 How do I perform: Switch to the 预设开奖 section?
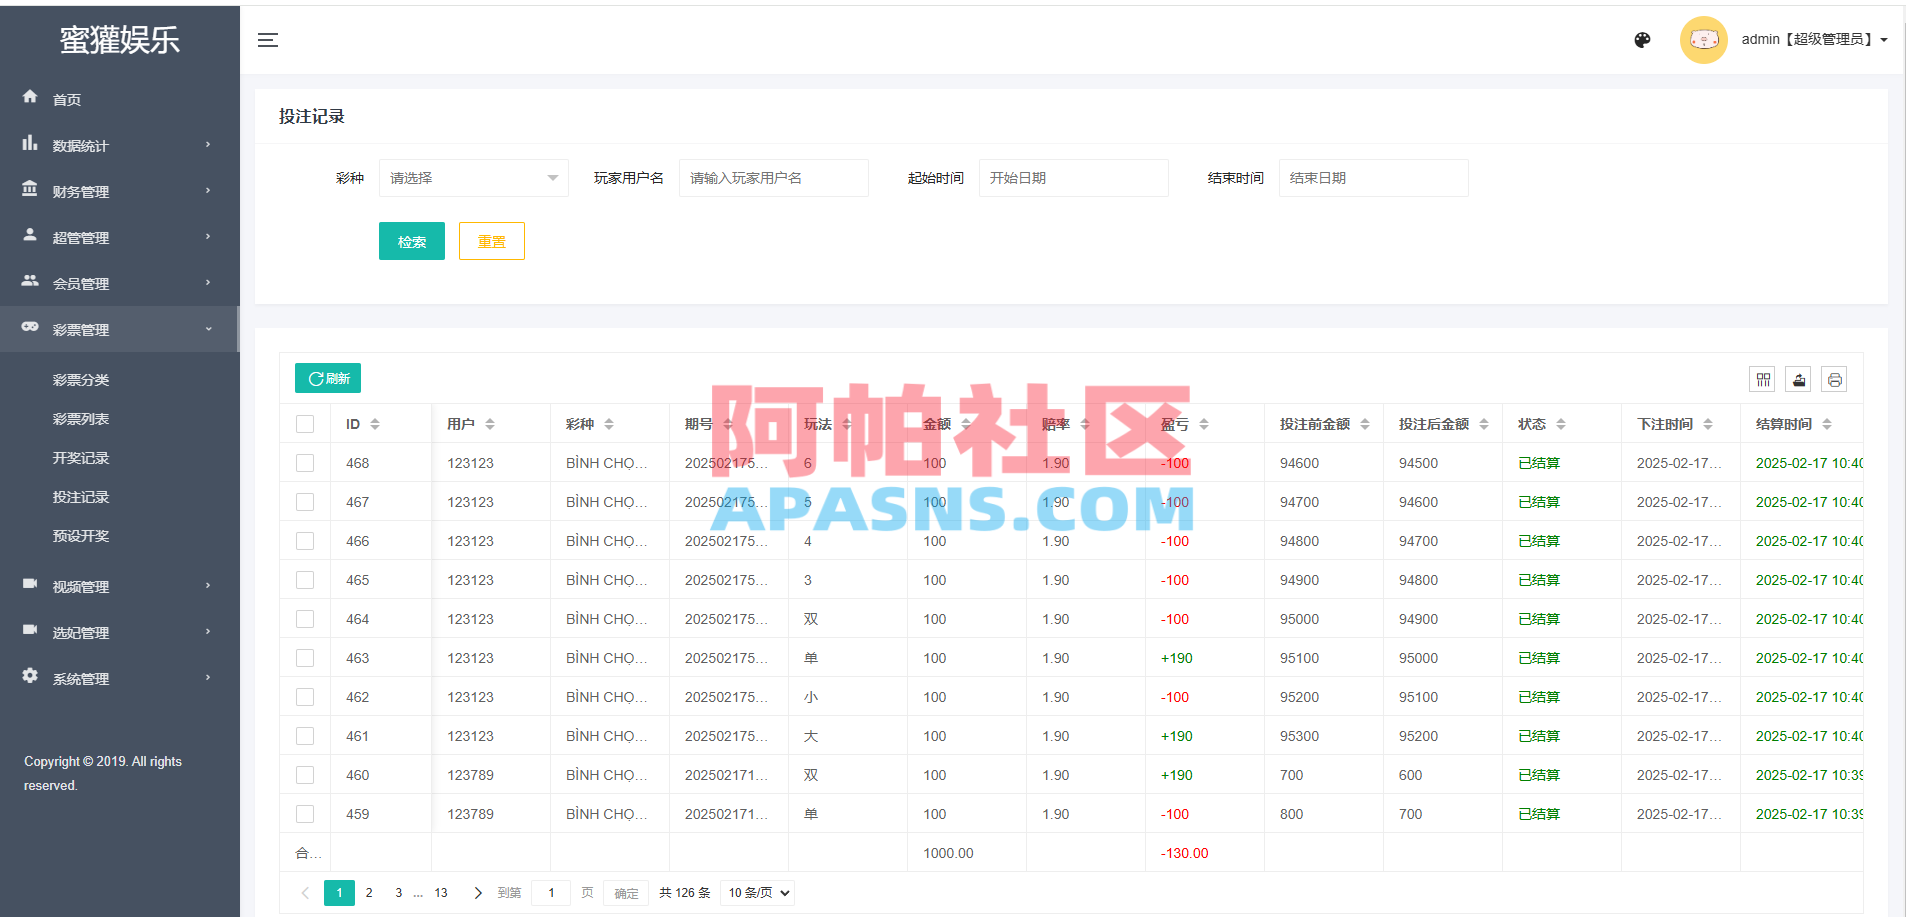pos(81,536)
